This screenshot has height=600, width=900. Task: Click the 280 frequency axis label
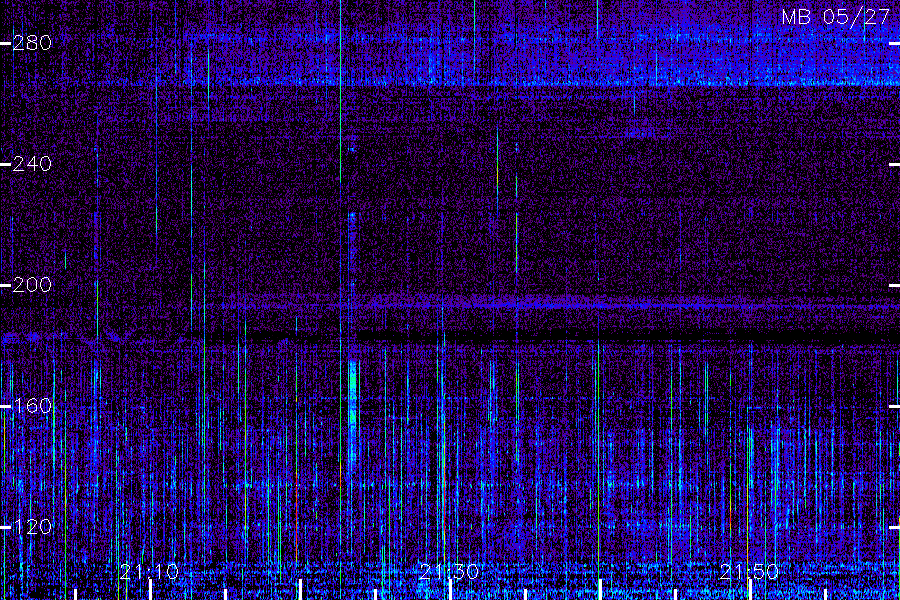(x=32, y=43)
